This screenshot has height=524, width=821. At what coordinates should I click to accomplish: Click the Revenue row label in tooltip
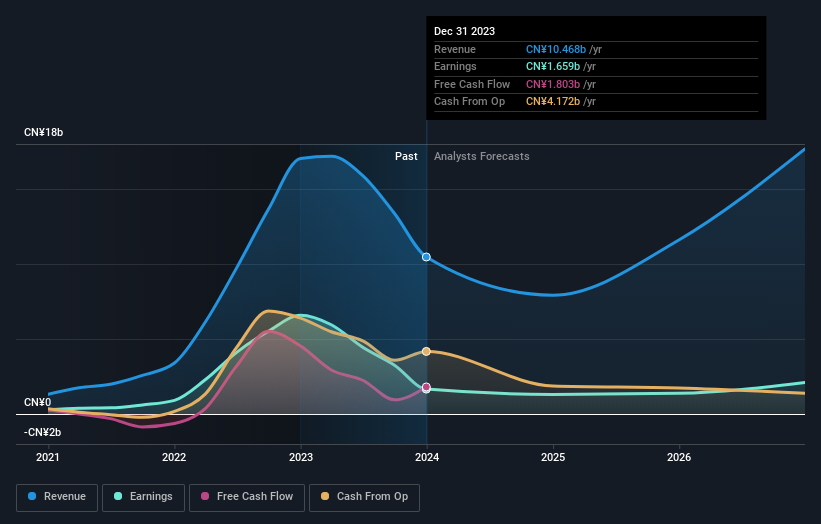point(455,49)
